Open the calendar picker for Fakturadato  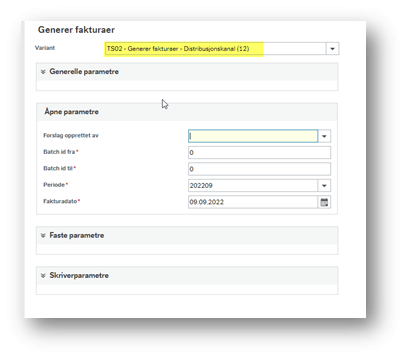(x=324, y=202)
